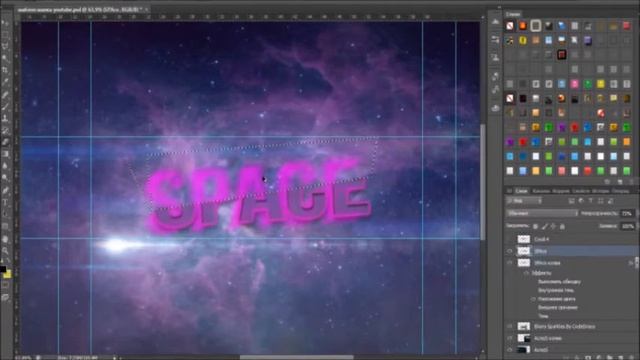Click the foreground color black swatch
The width and height of the screenshot is (640, 360).
pyautogui.click(x=2, y=269)
